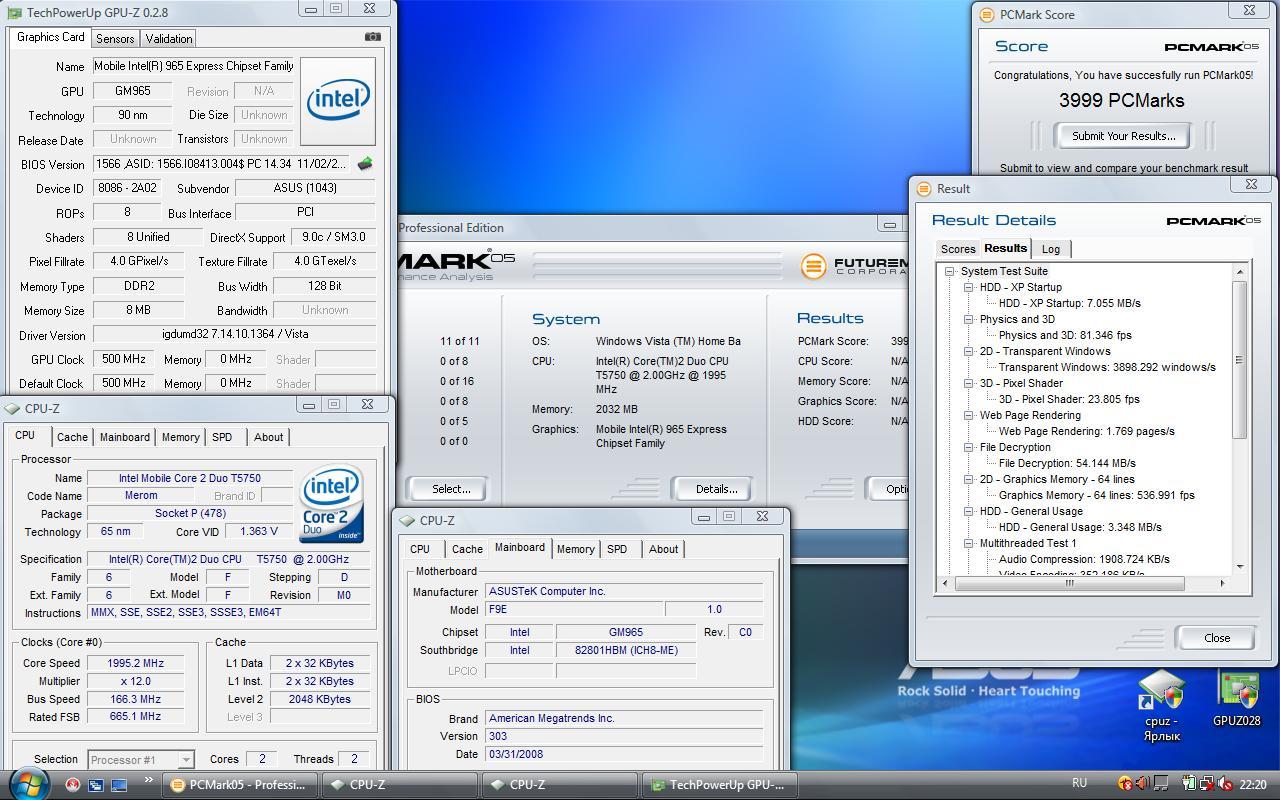1280x800 pixels.
Task: Click the Mainboard window's CPU-Z title icon
Action: click(407, 520)
